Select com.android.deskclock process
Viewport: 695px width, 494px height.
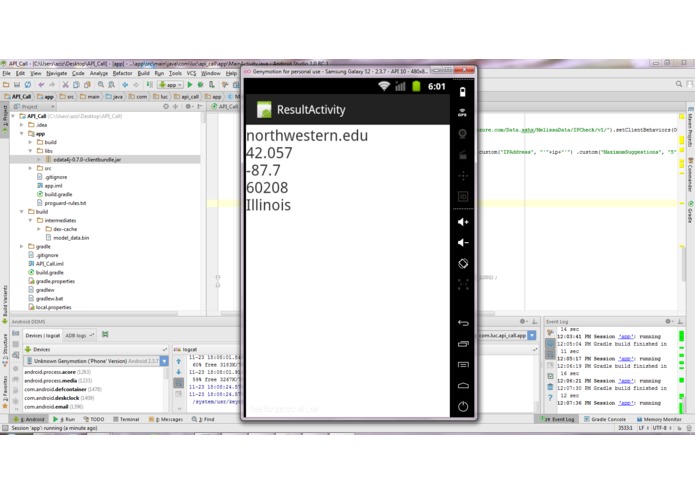click(x=59, y=398)
